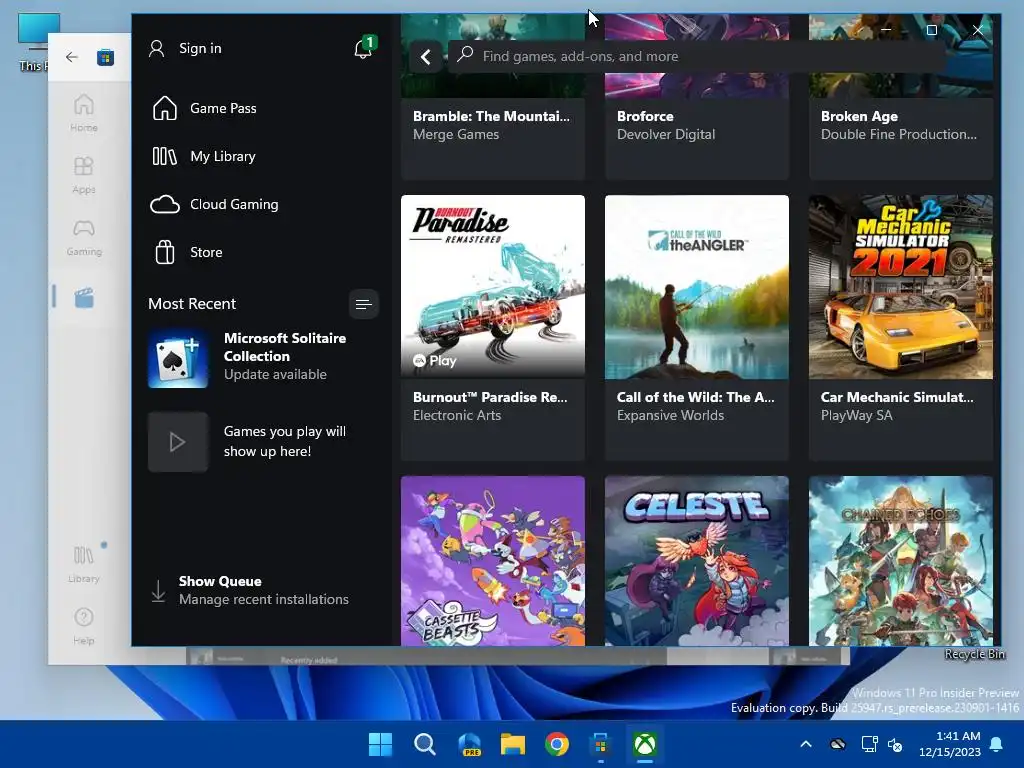The height and width of the screenshot is (768, 1024).
Task: Open File Explorer from taskbar
Action: [513, 744]
